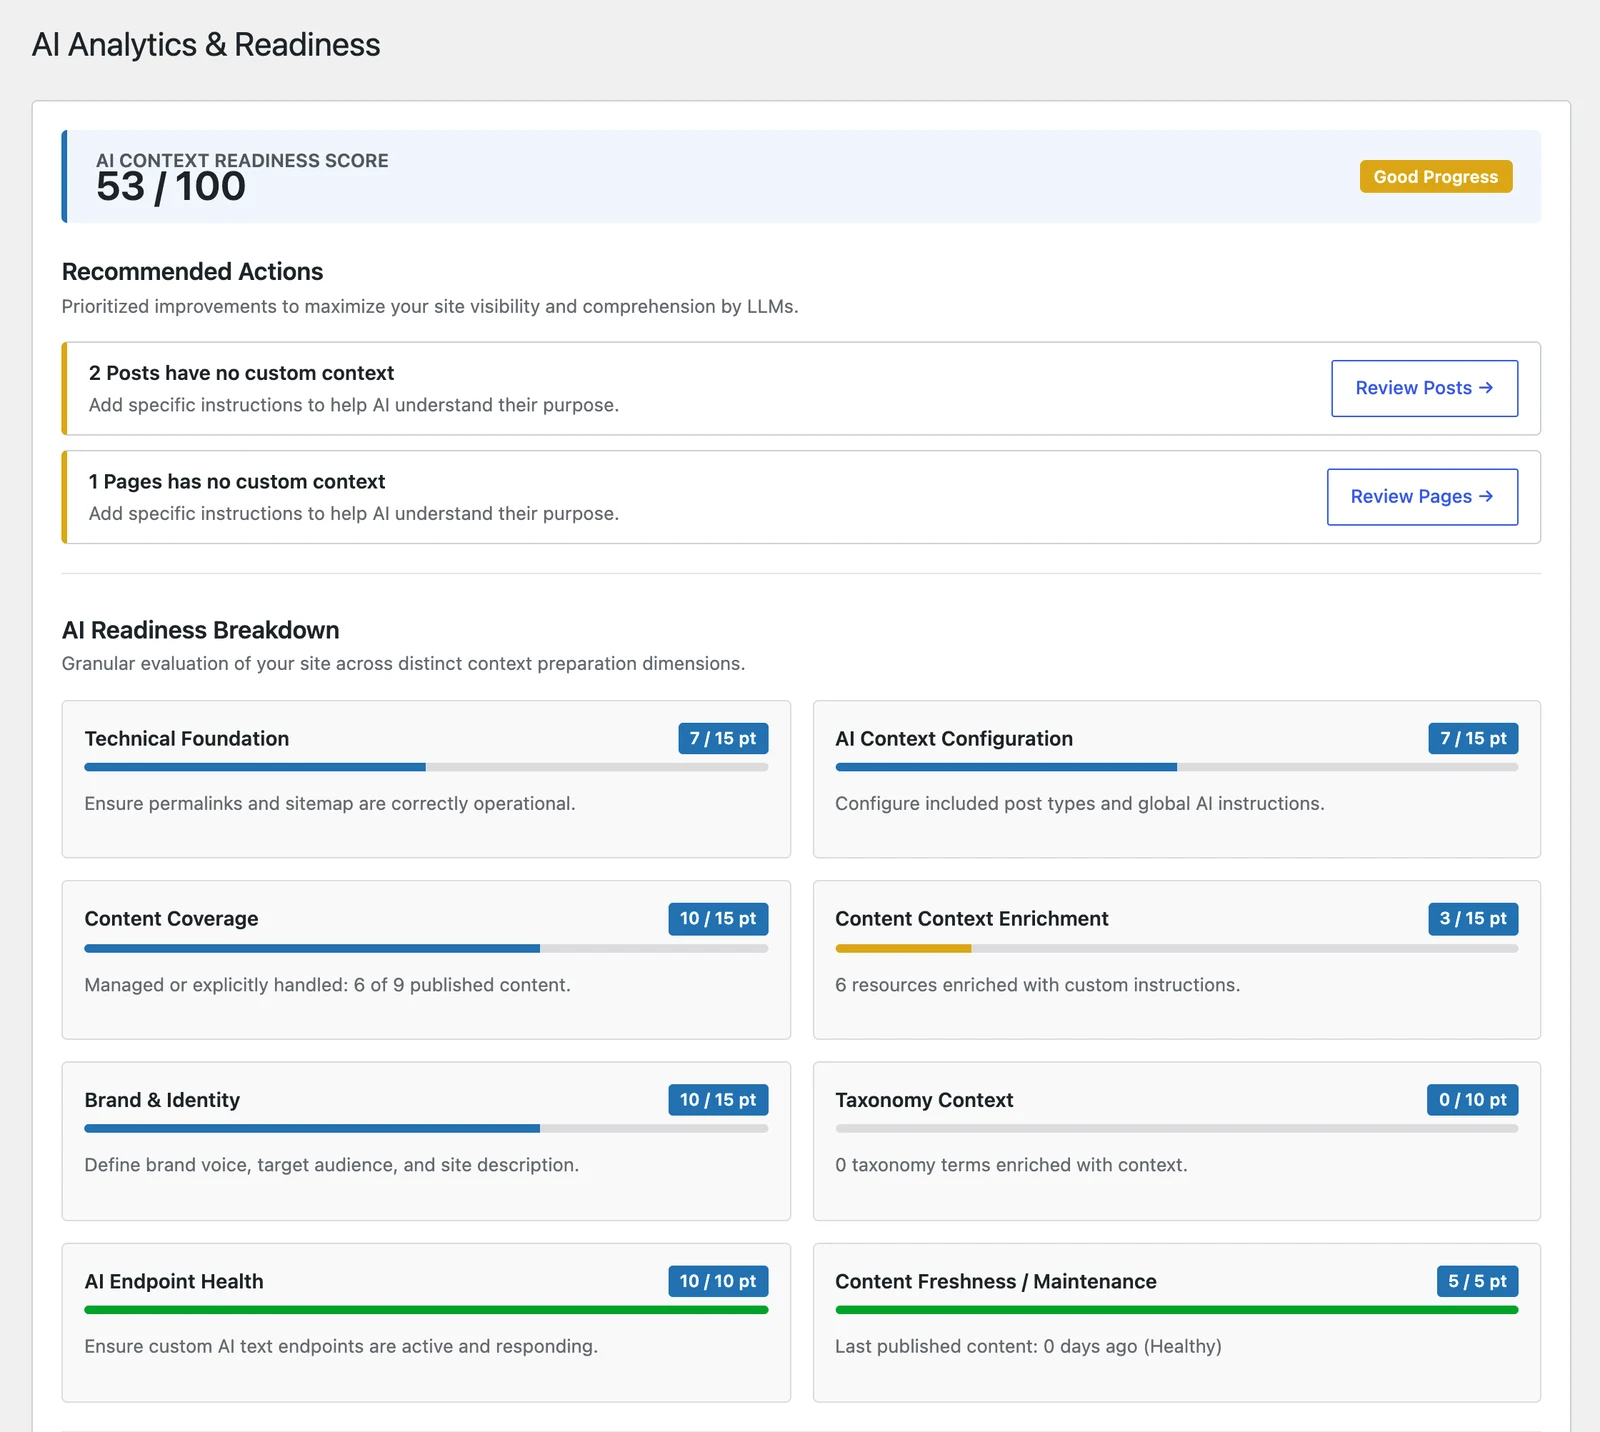Click the Technical Foundation progress bar

point(426,767)
